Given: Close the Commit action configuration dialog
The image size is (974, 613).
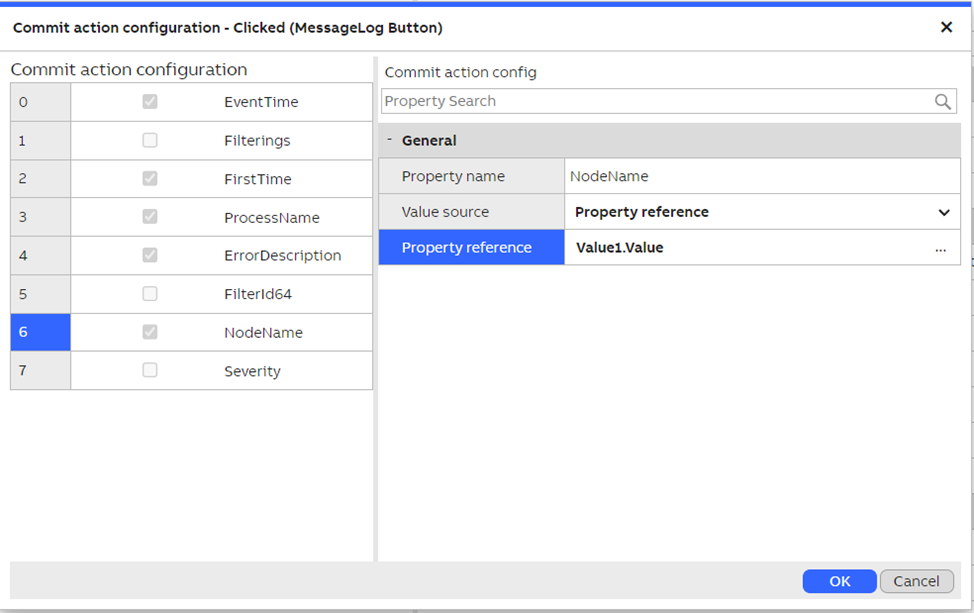Looking at the screenshot, I should [x=946, y=27].
